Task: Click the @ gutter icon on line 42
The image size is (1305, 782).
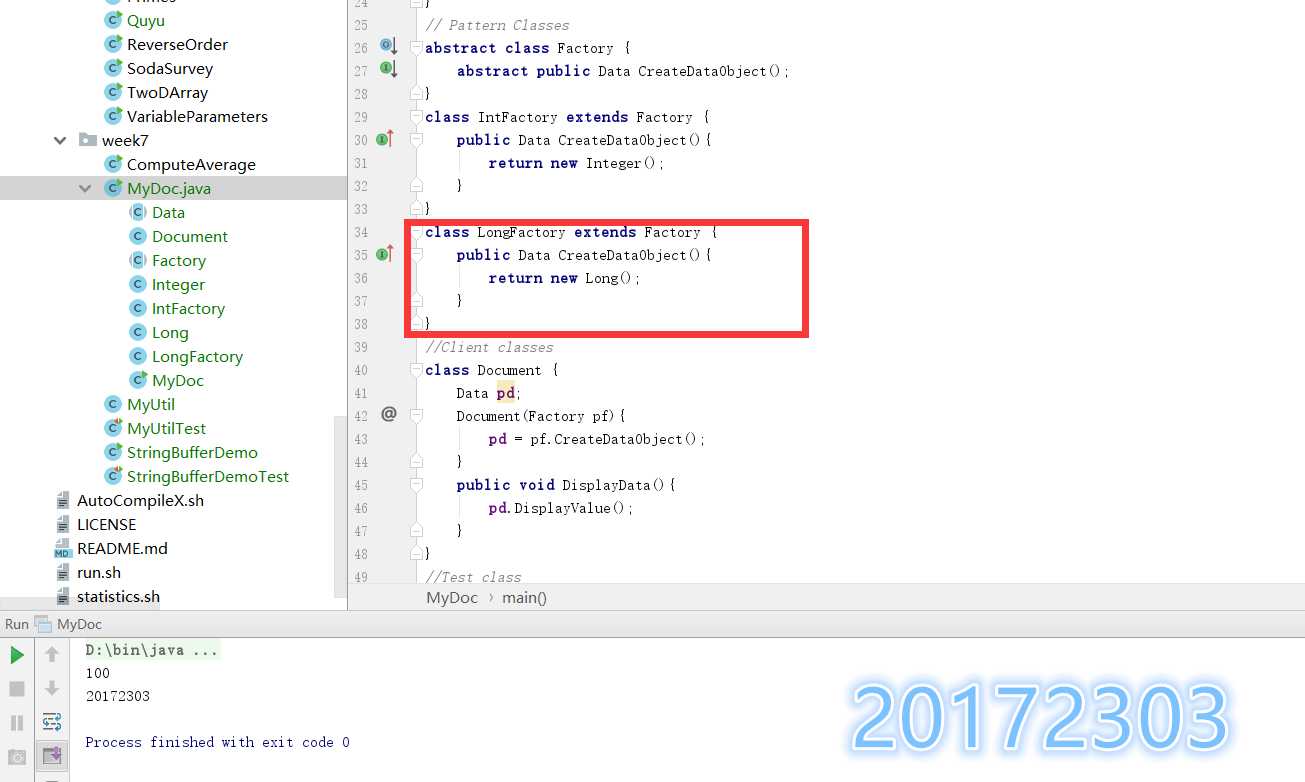Action: tap(389, 414)
